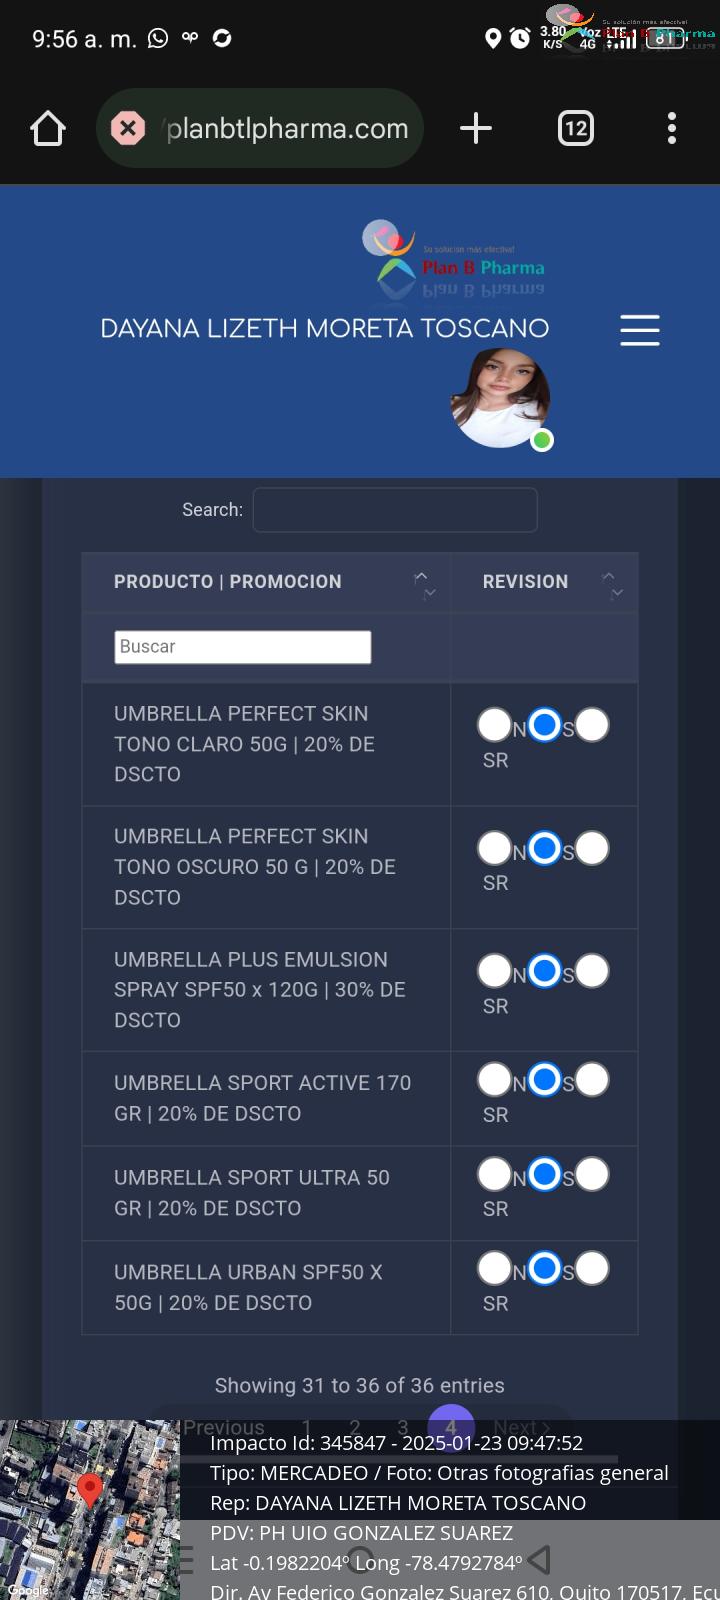The width and height of the screenshot is (720, 1600).
Task: Tap the Plan B Pharma logo
Action: click(455, 258)
